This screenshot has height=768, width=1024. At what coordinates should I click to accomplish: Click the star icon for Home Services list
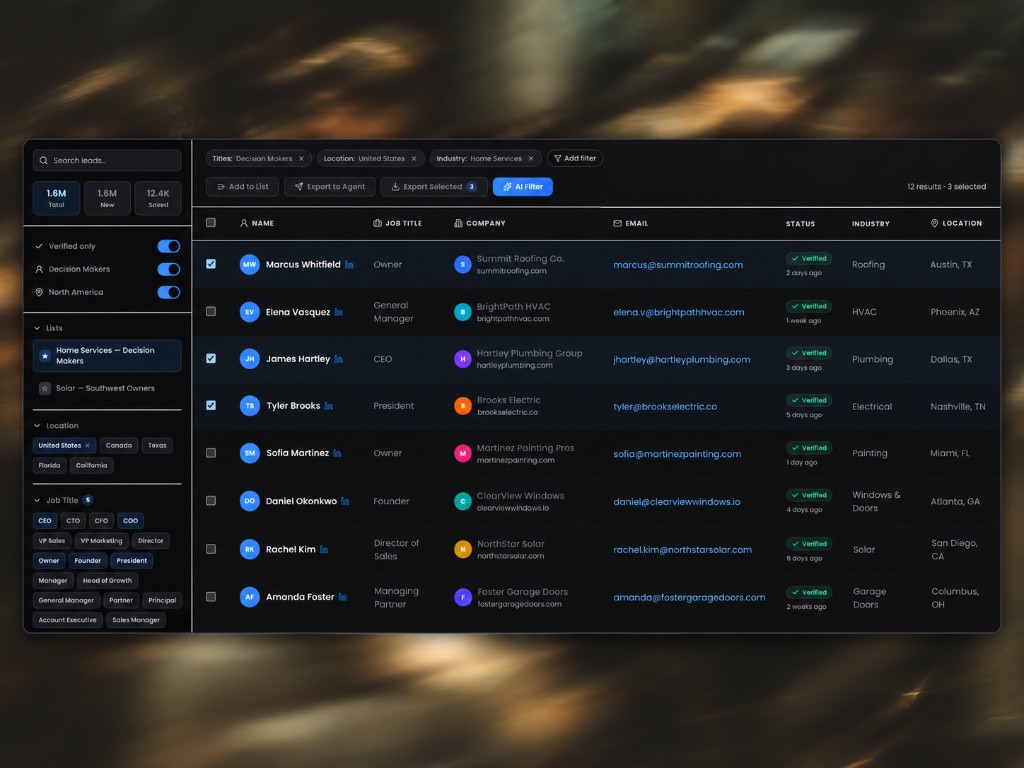tap(45, 356)
